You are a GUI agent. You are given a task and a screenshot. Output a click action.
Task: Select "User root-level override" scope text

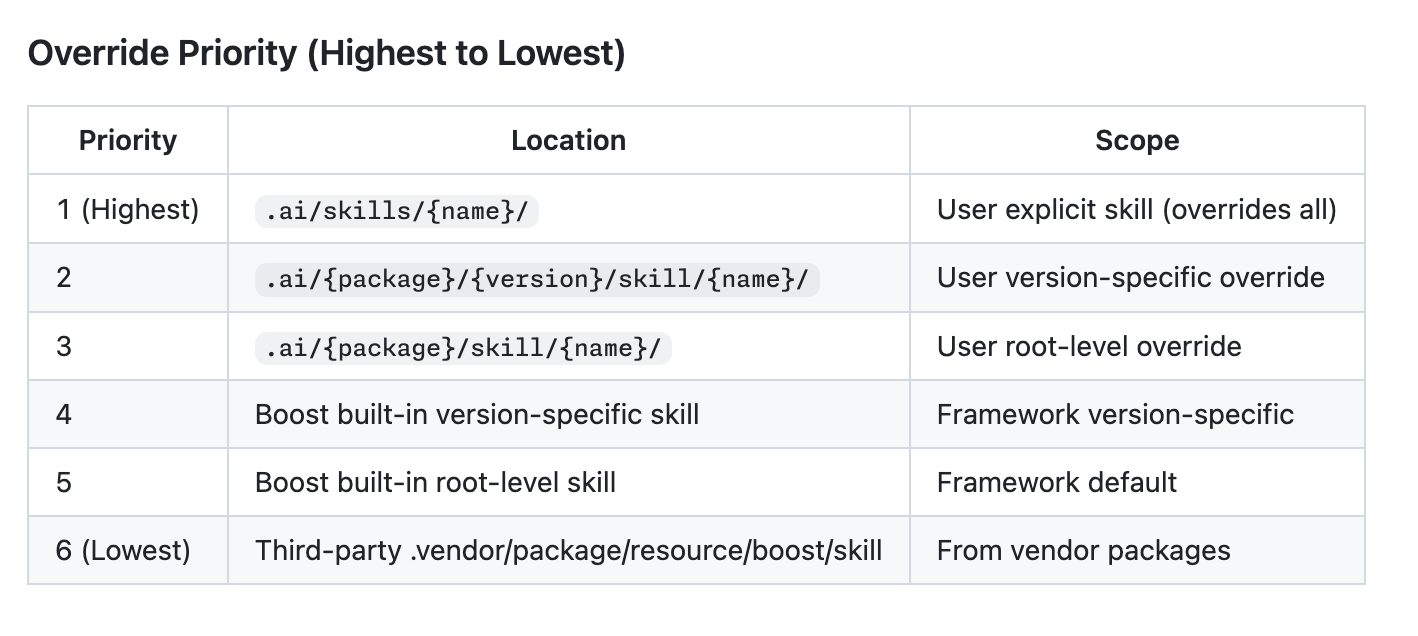point(1089,346)
